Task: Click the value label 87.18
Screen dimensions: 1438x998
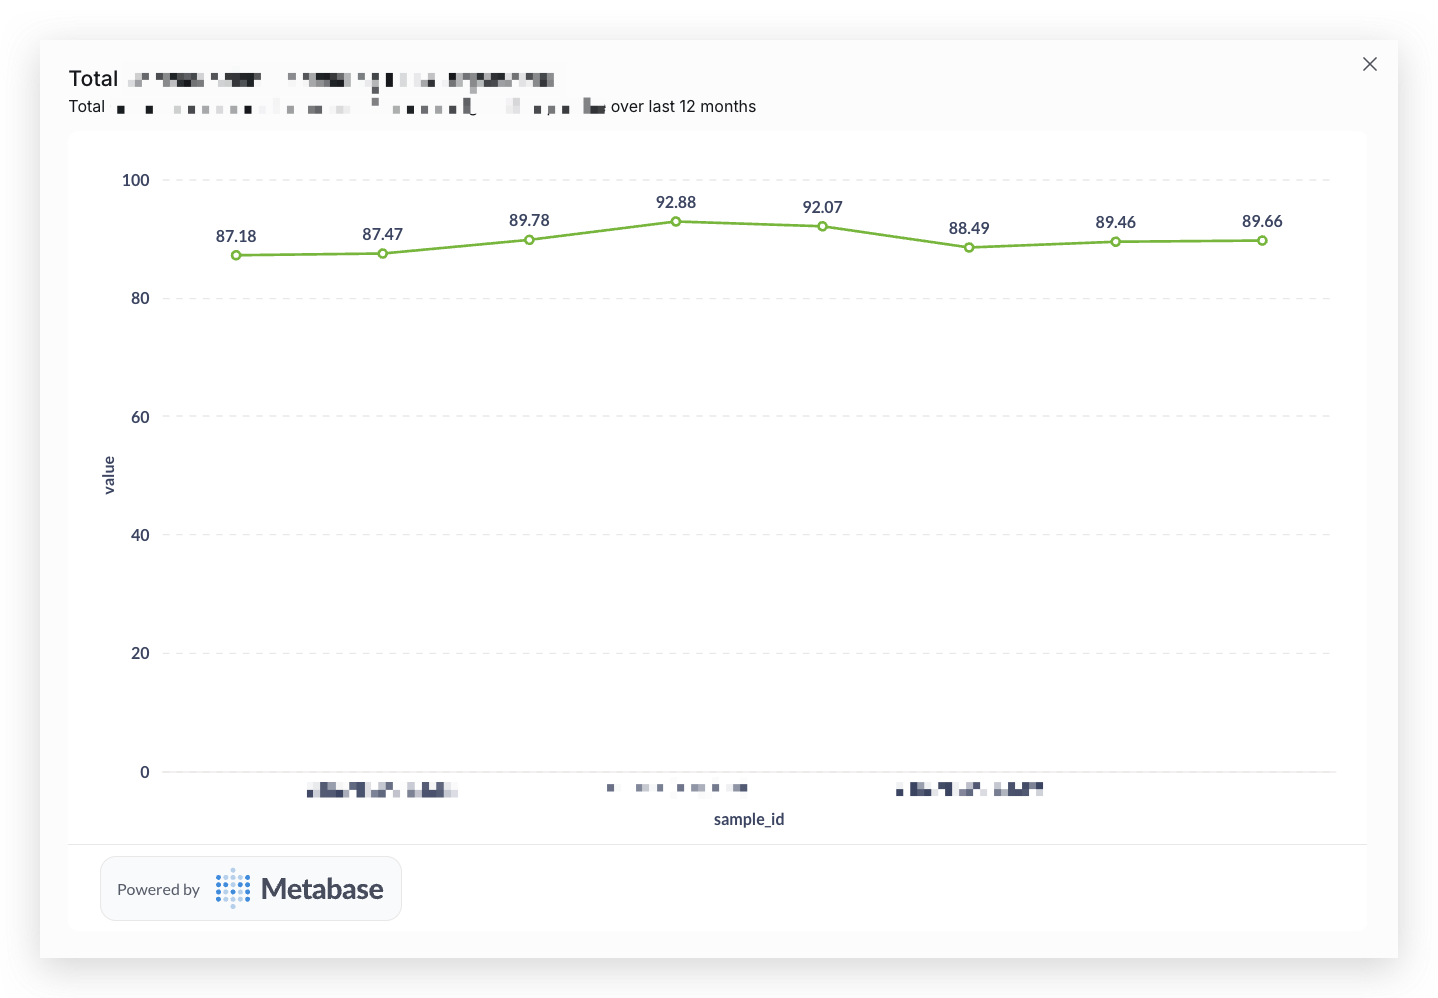Action: [x=236, y=236]
